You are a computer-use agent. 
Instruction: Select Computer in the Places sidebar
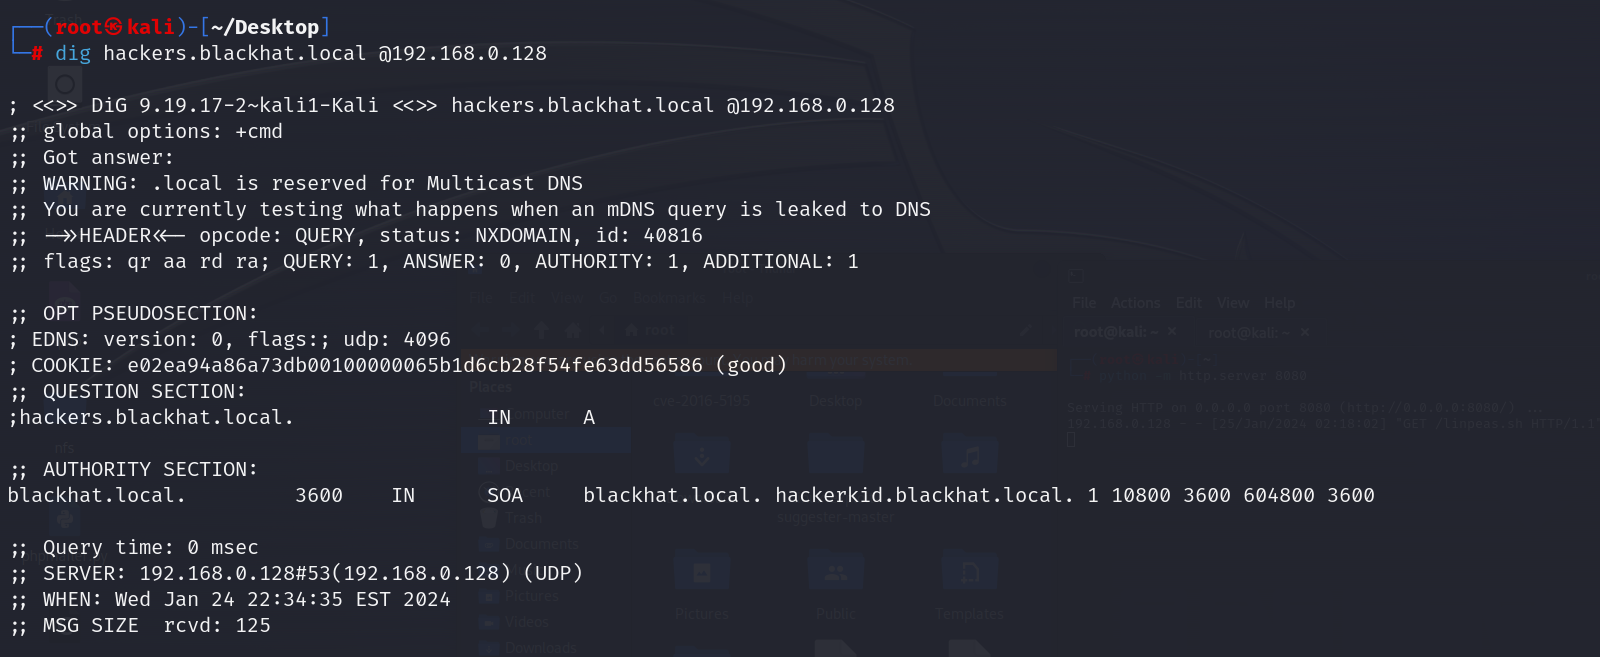[541, 414]
